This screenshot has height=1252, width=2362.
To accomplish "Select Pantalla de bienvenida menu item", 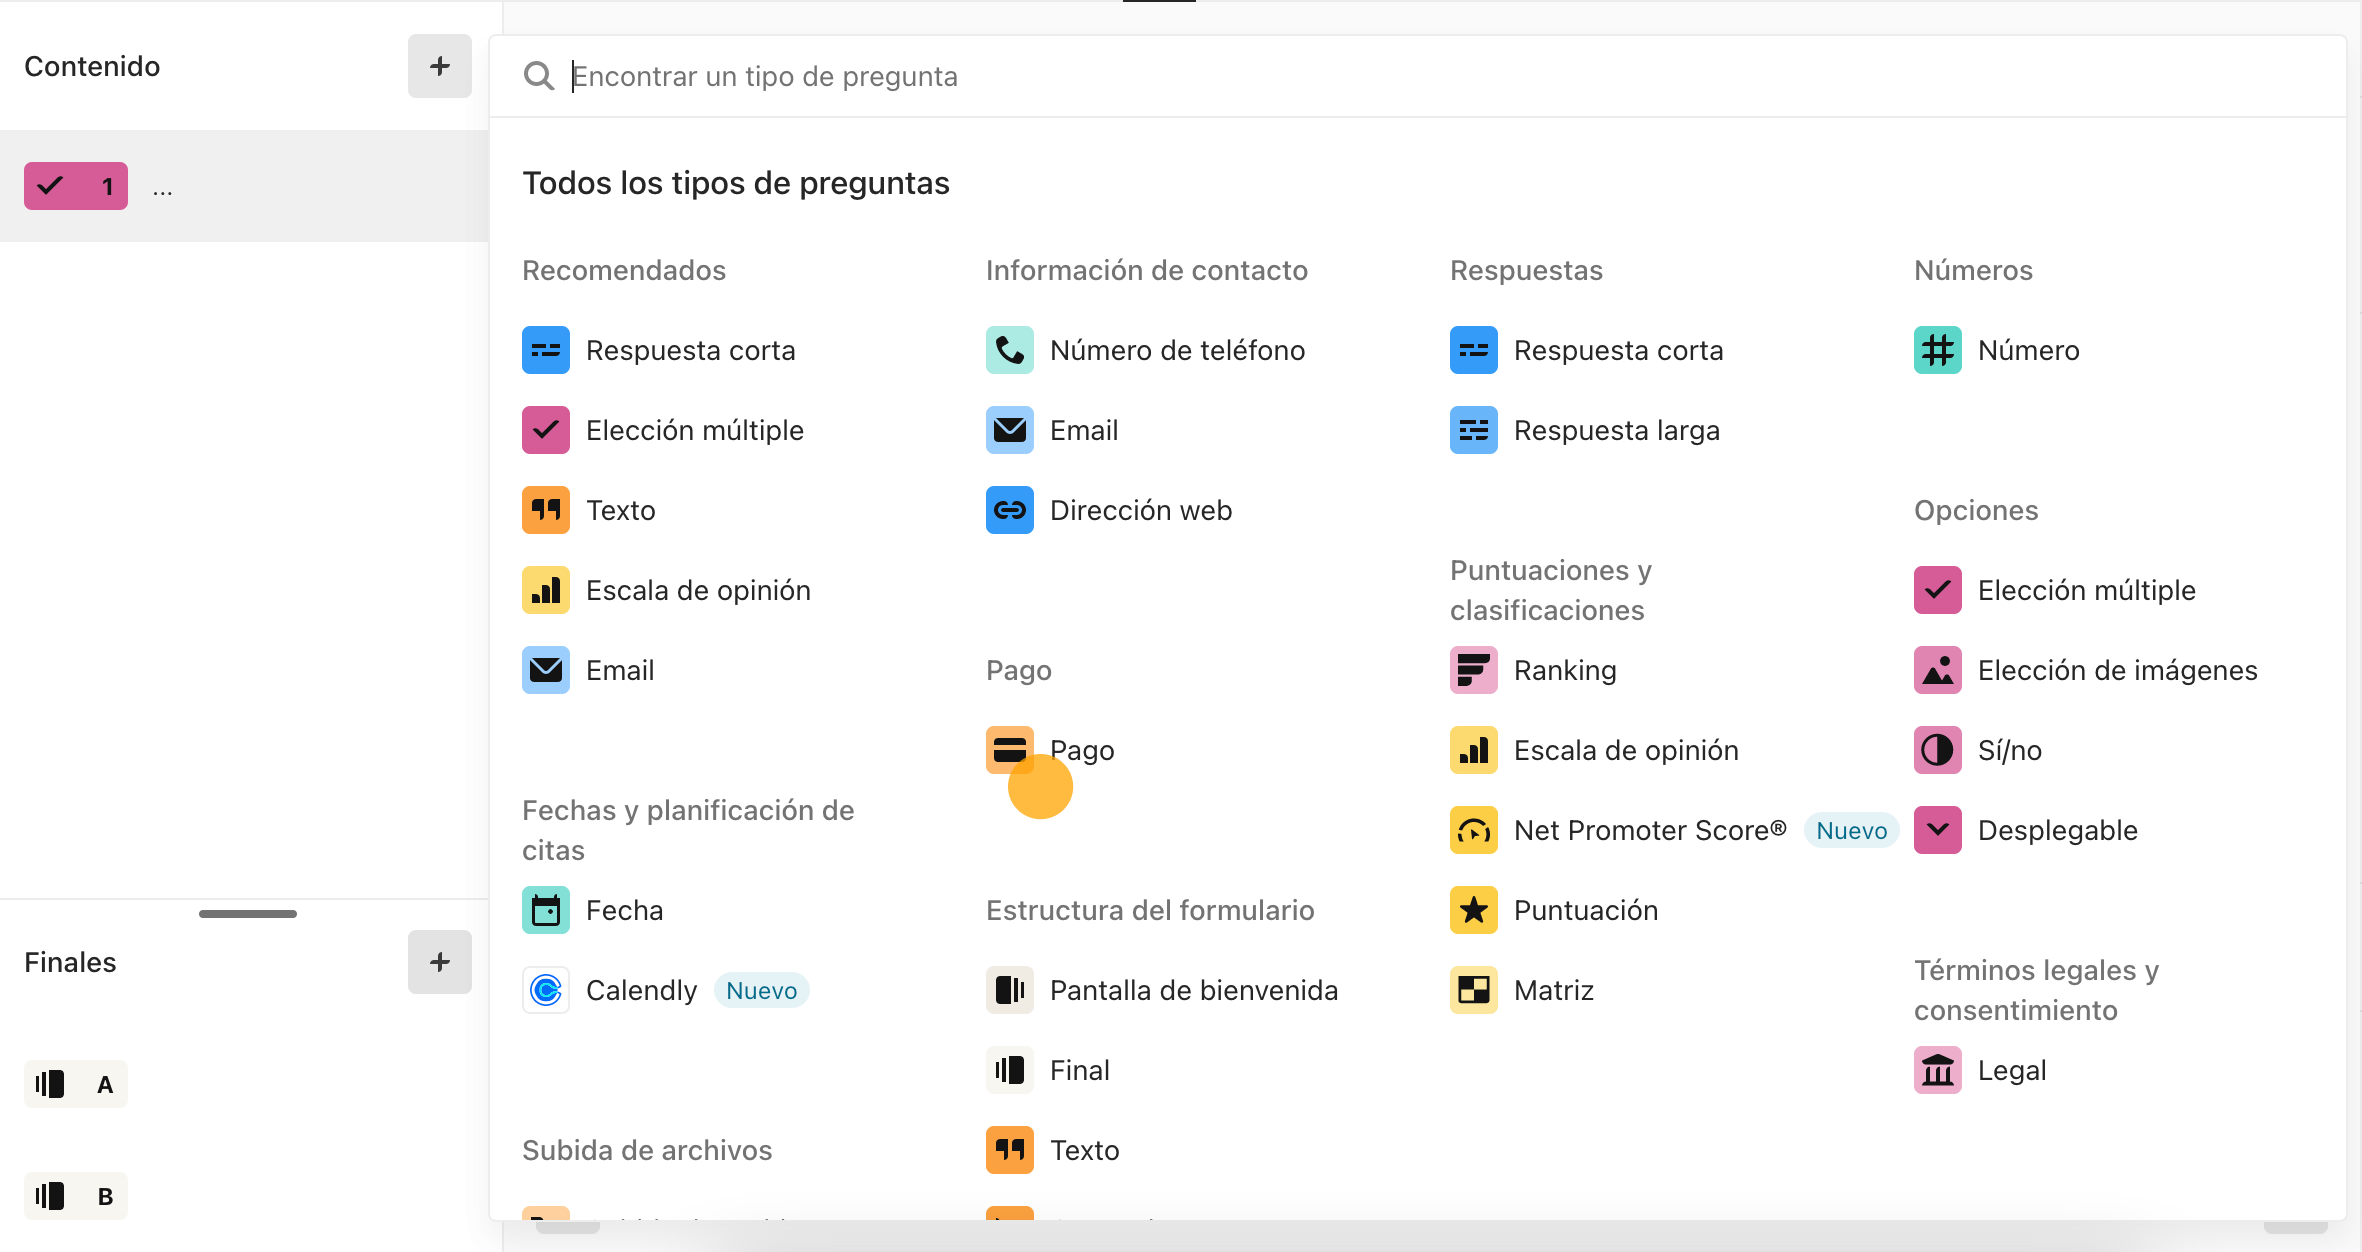I will (x=1193, y=990).
